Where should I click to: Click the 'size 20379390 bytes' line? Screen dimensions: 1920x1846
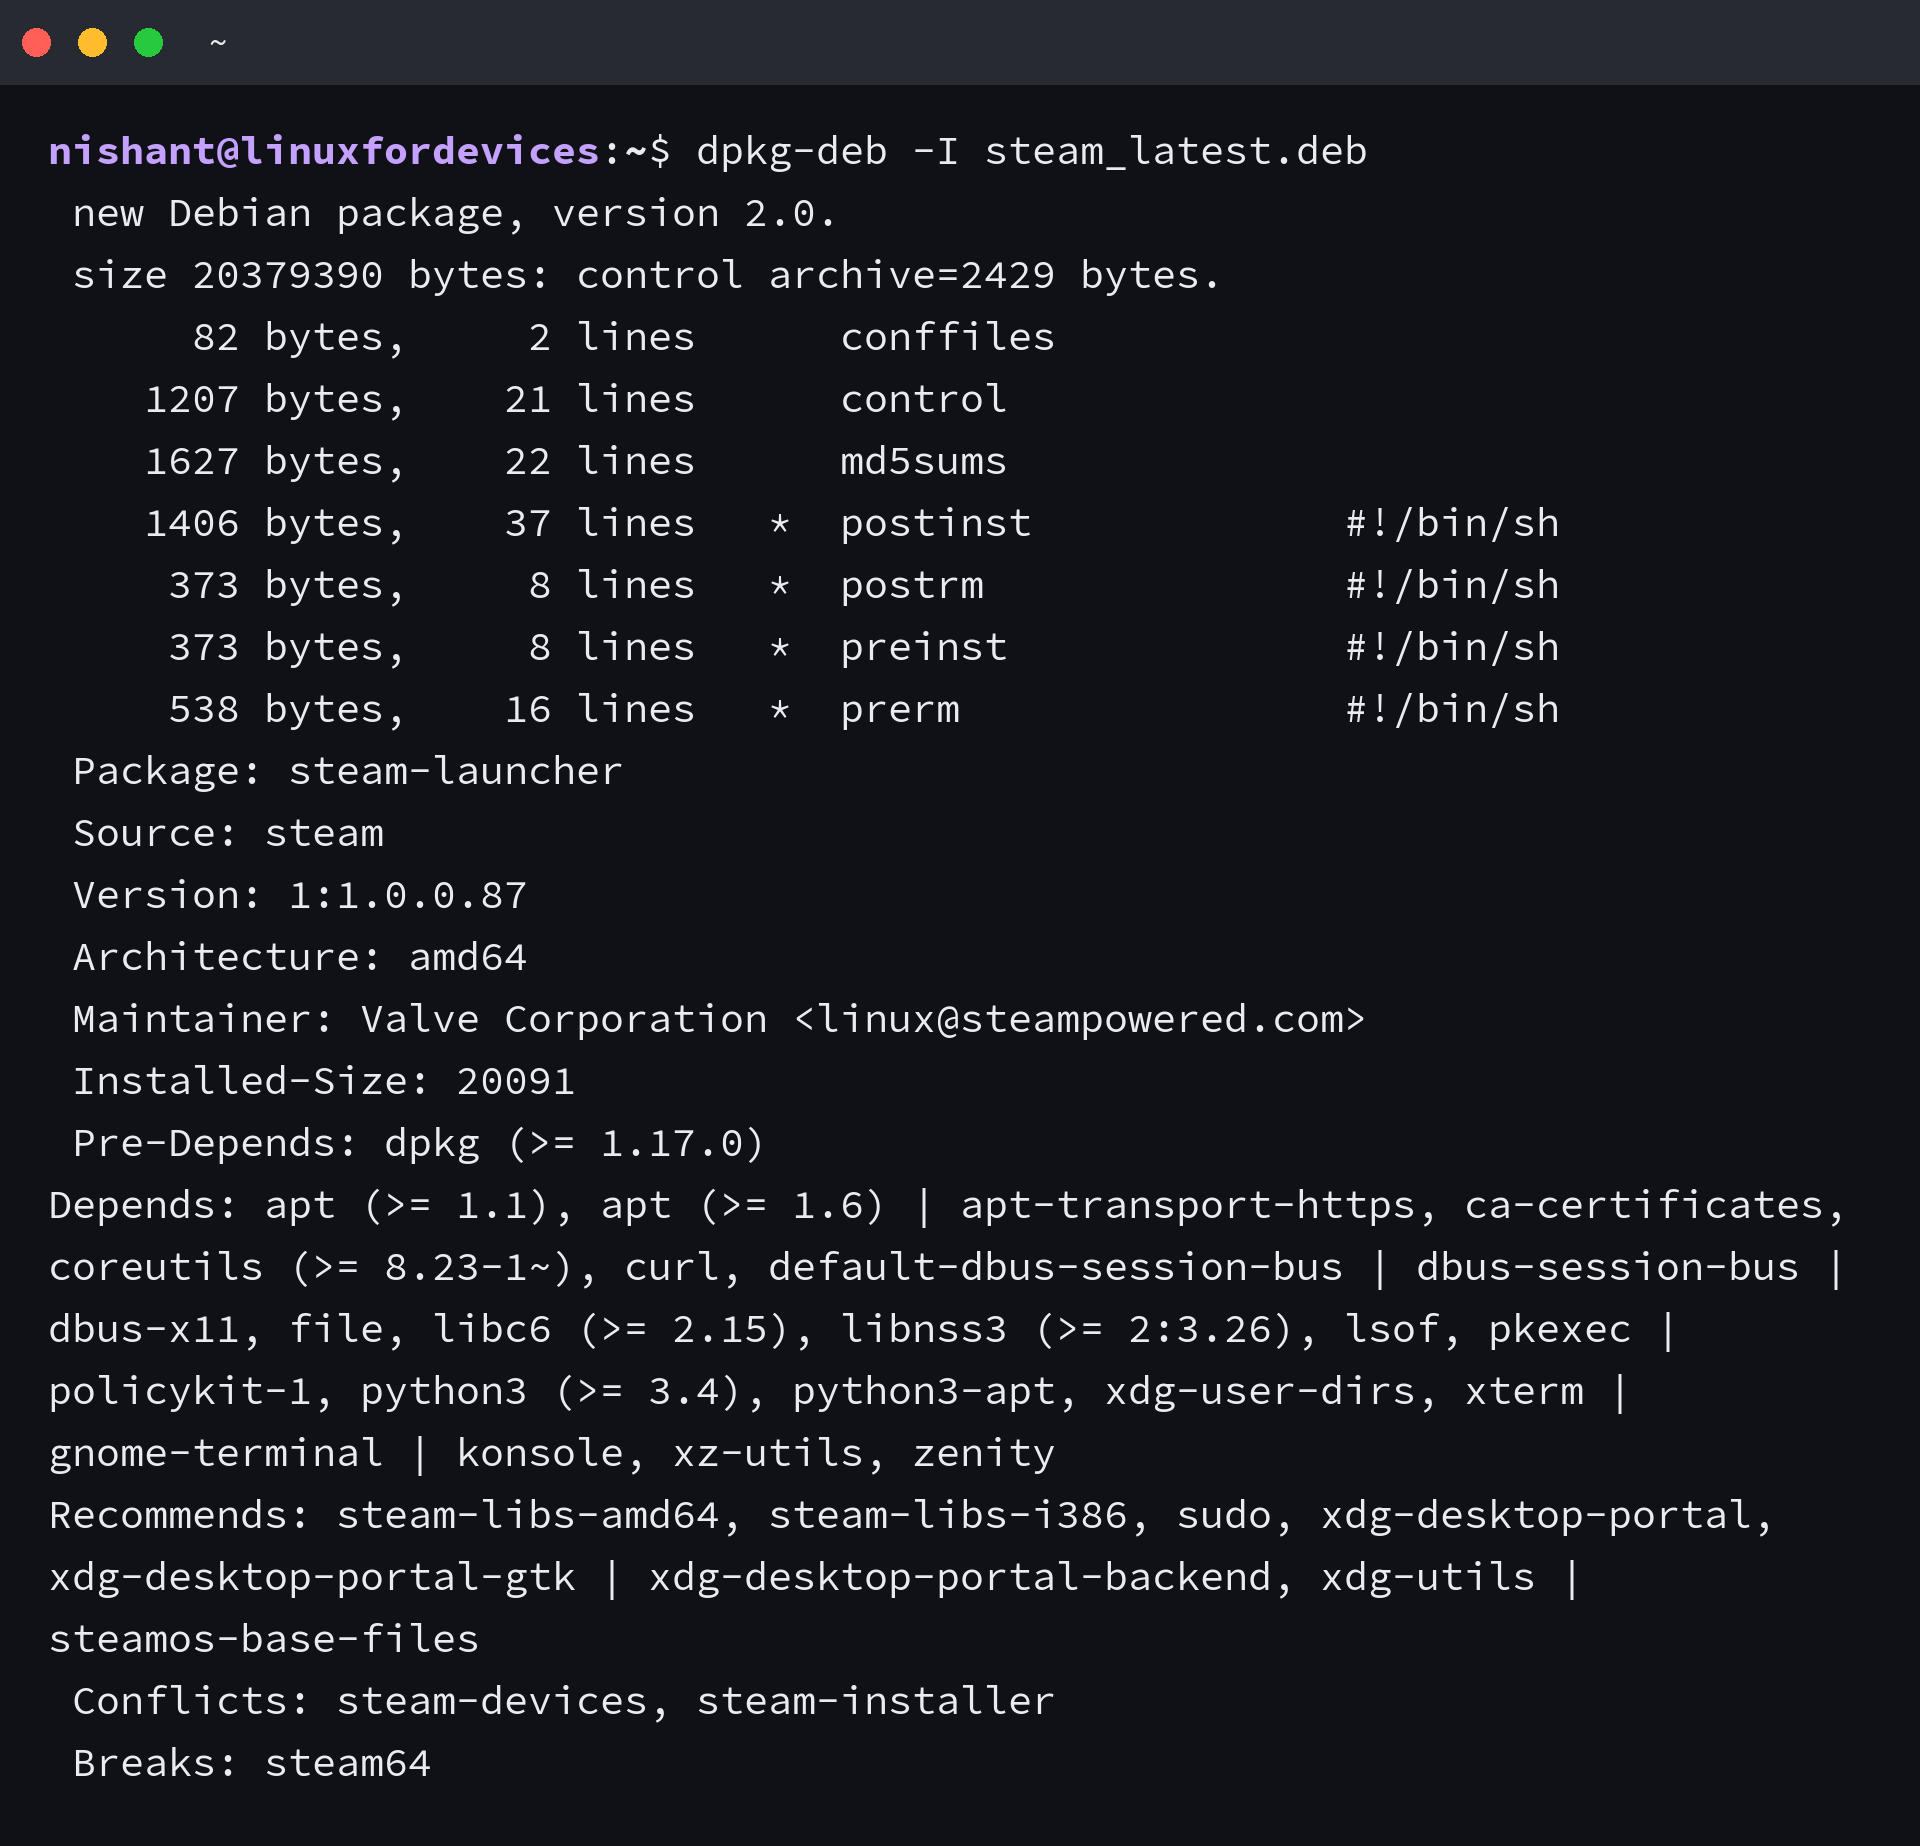[x=647, y=276]
